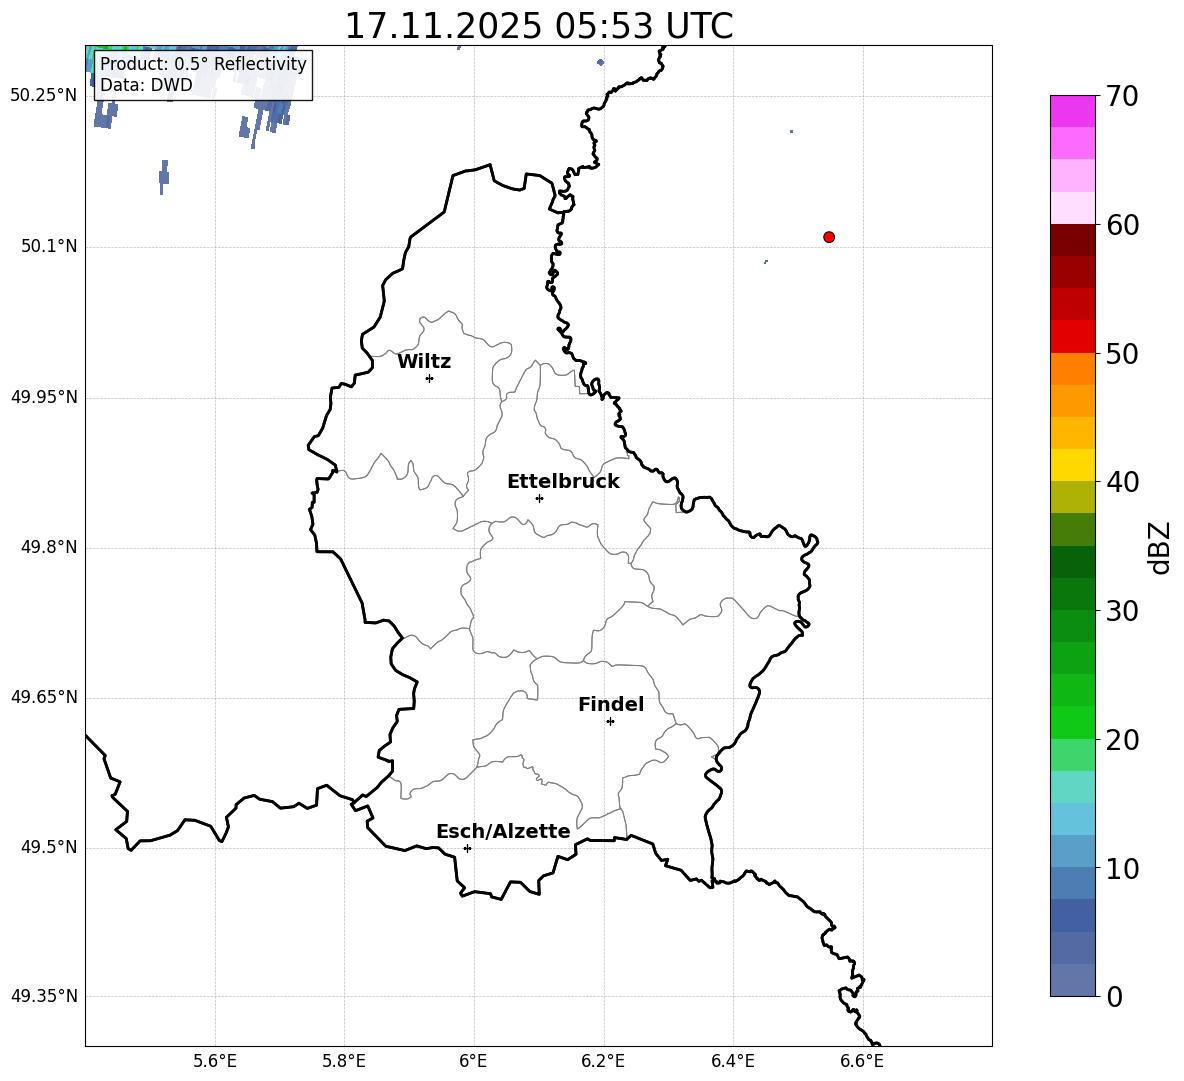
Task: Click latitude label 49.8°N
Action: [49, 547]
